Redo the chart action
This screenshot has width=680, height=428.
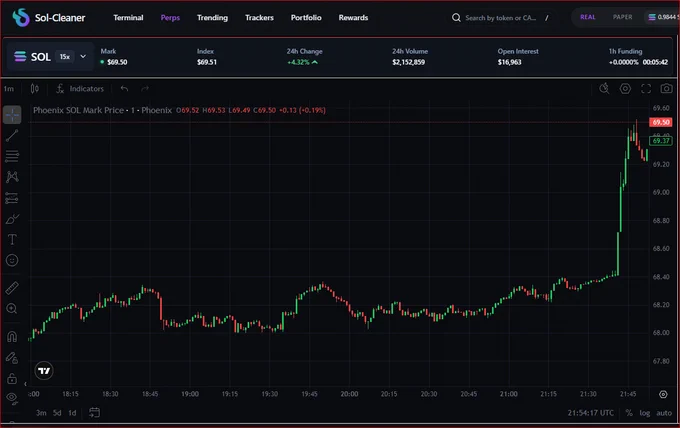[145, 89]
